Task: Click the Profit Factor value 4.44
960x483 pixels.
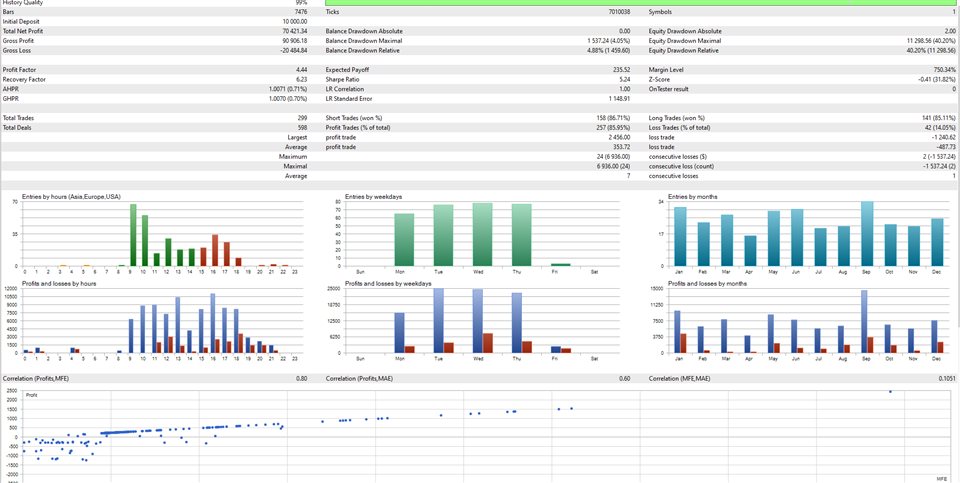Action: pos(301,70)
